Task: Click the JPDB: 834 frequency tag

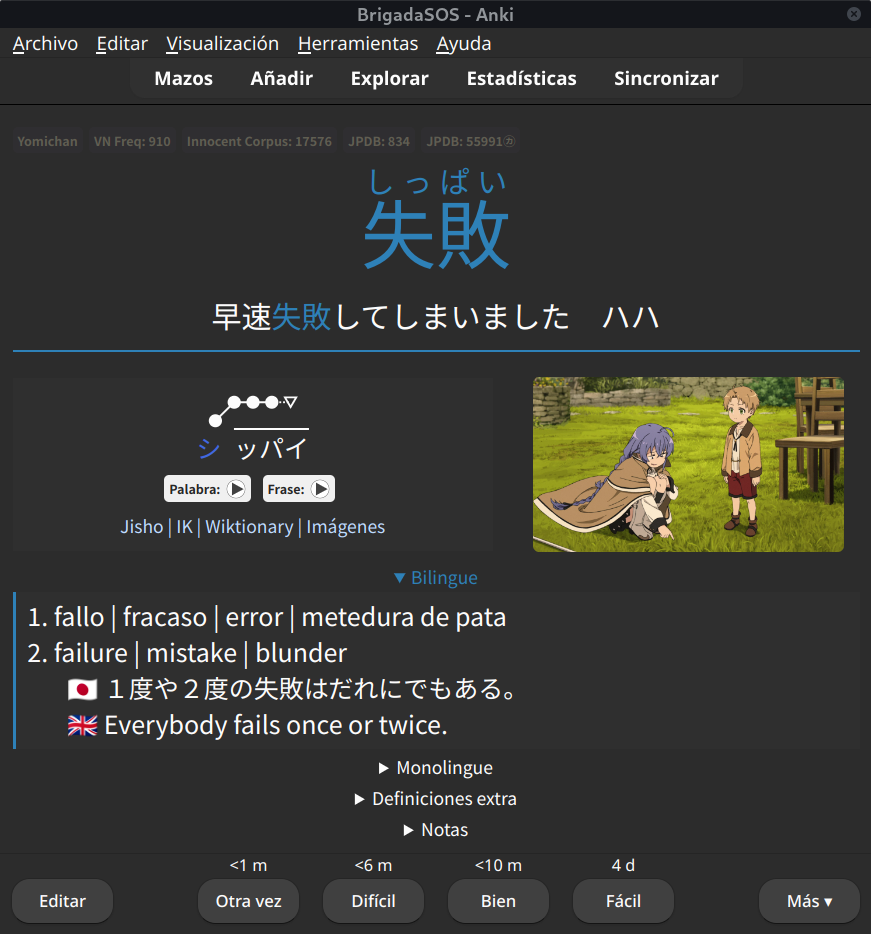Action: point(379,141)
